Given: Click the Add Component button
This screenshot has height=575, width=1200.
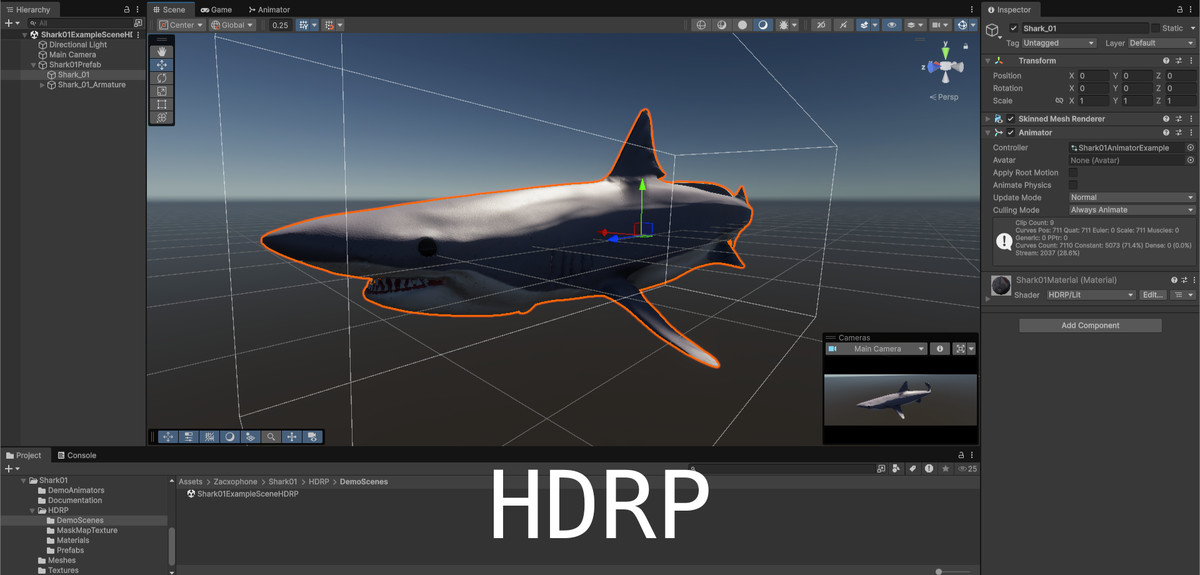Looking at the screenshot, I should tap(1090, 325).
